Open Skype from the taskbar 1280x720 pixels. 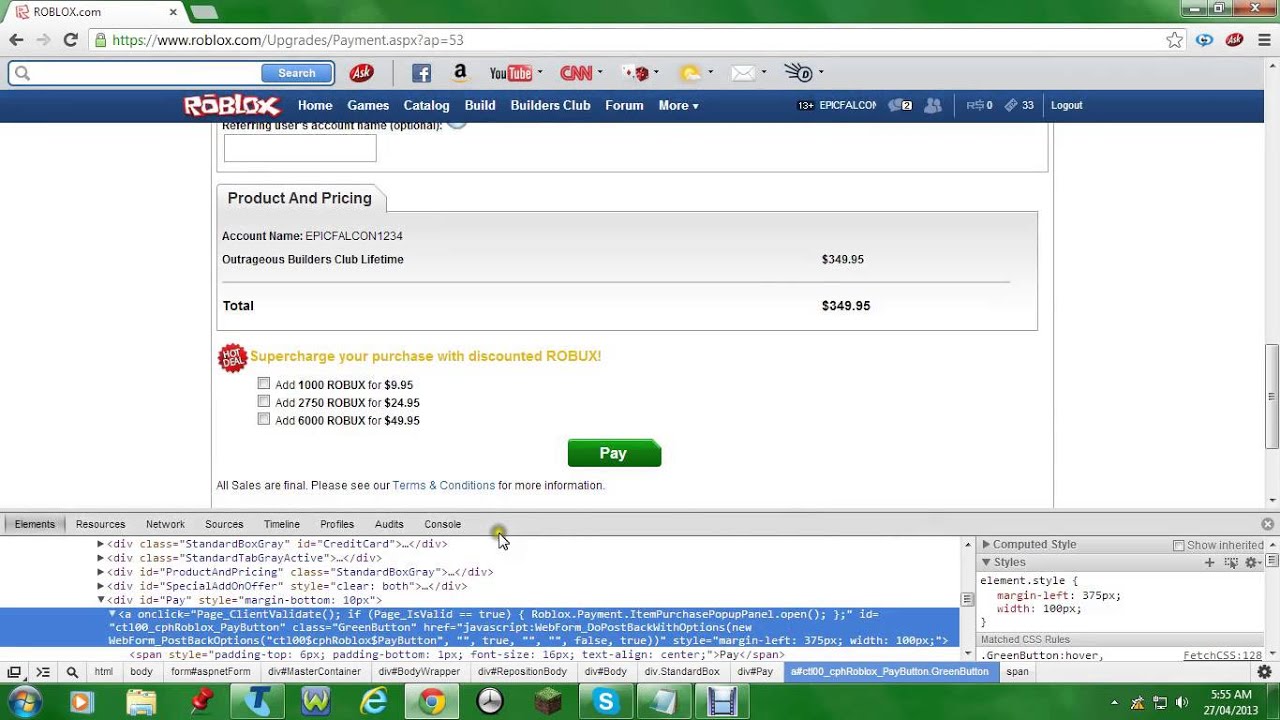click(x=605, y=702)
